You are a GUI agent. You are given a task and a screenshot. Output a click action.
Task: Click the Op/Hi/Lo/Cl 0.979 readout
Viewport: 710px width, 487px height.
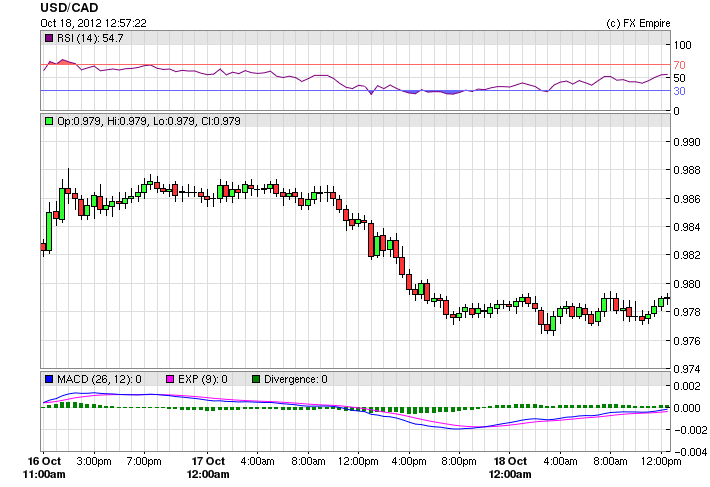tap(149, 121)
